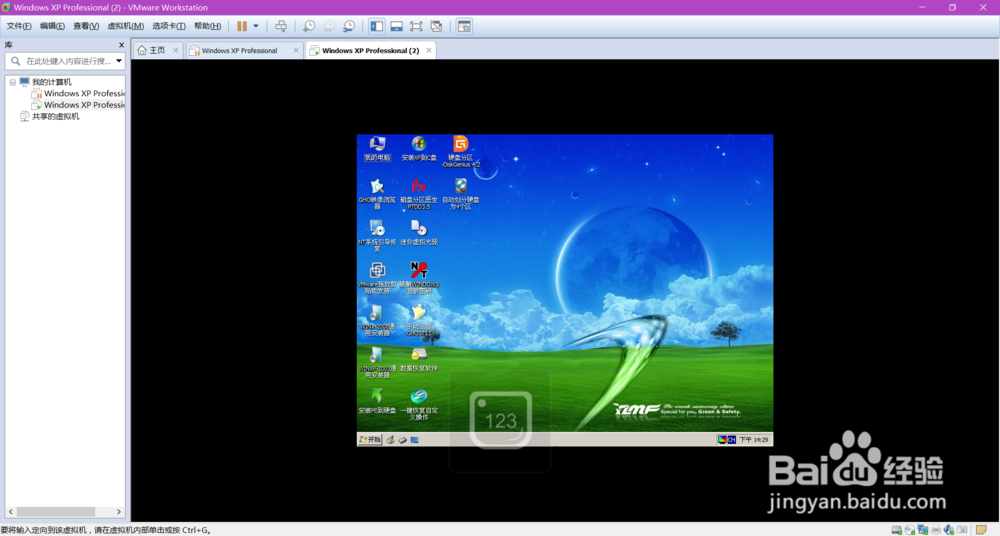Click the guest taskbar clock 下午 14:29
1000x536 pixels.
coord(754,440)
